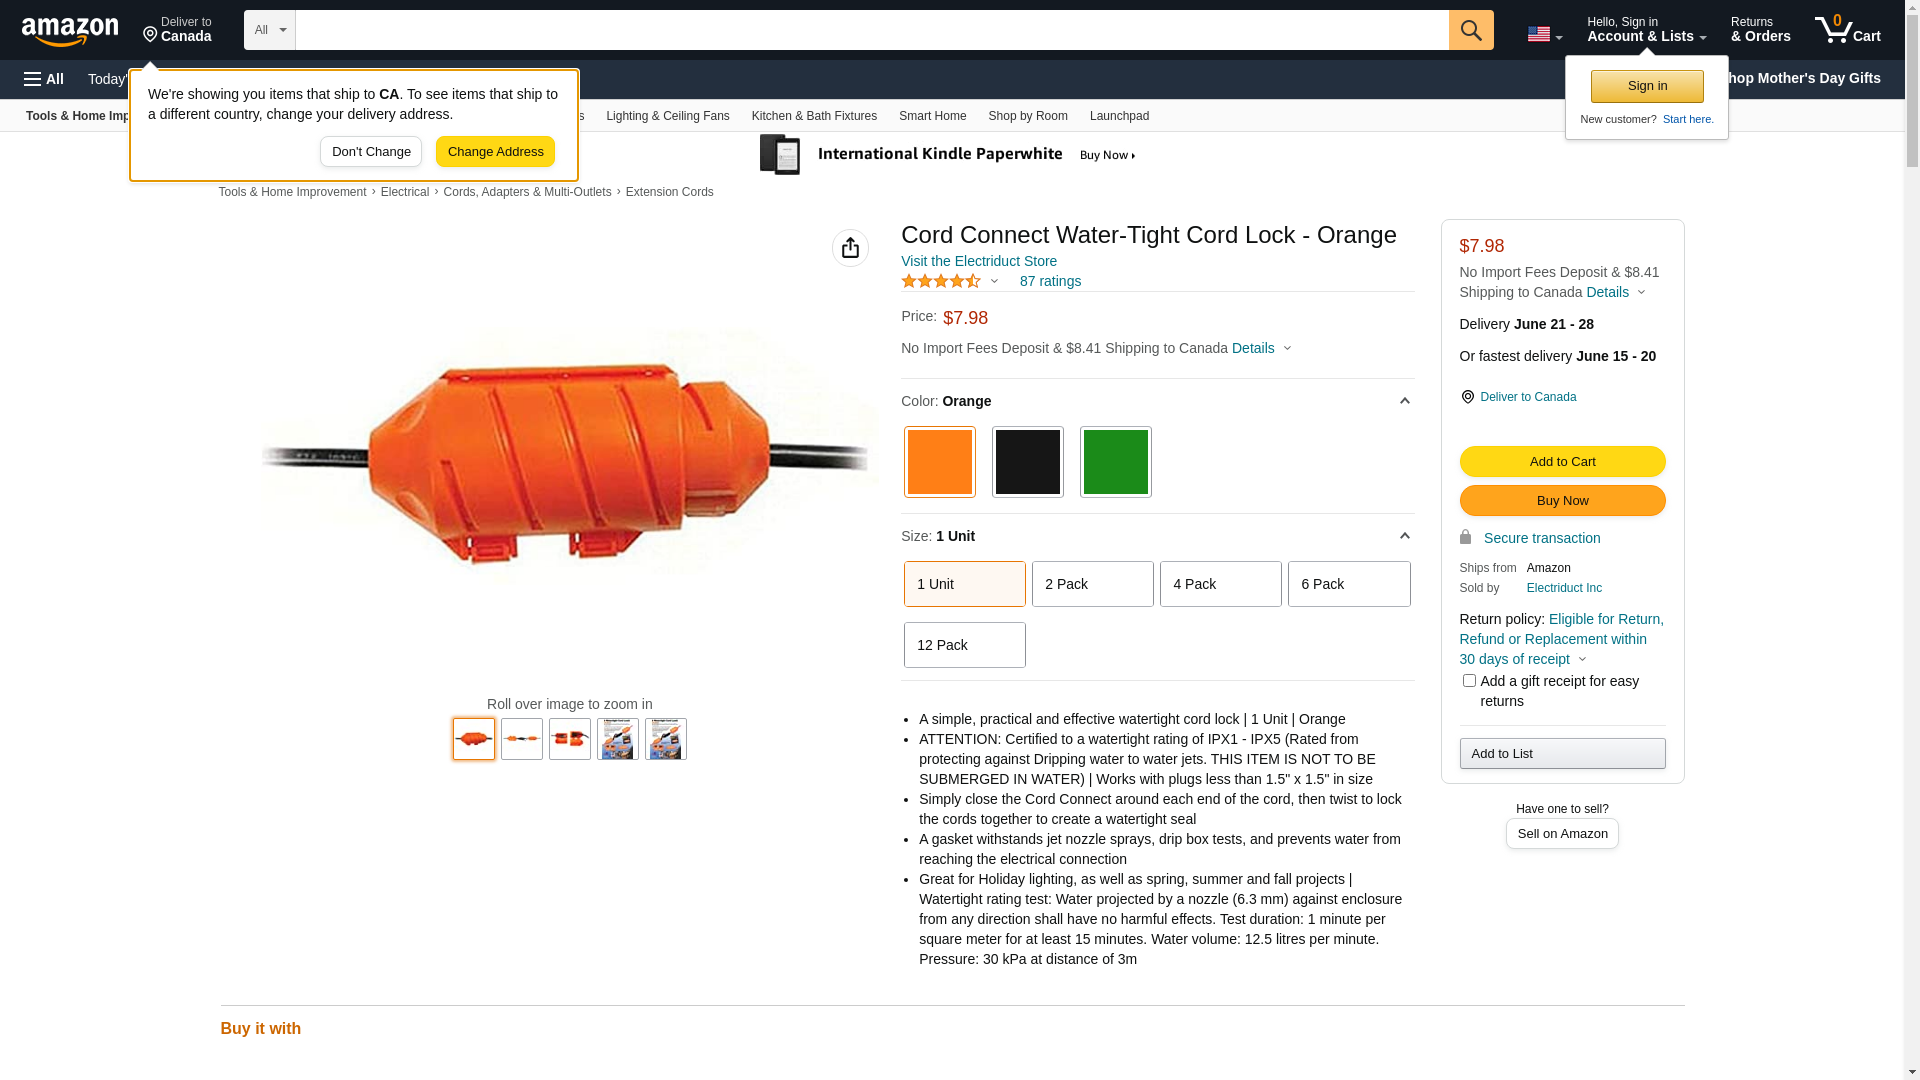
Task: Click the search magnifier button
Action: point(1471,30)
